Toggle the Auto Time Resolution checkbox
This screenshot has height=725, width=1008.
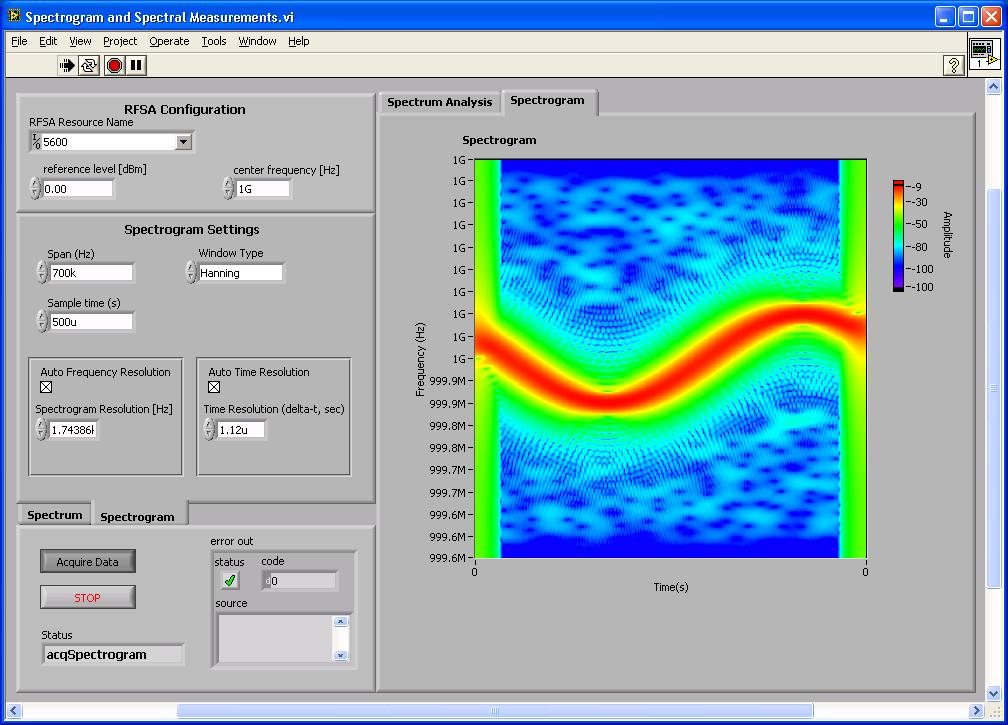(214, 388)
